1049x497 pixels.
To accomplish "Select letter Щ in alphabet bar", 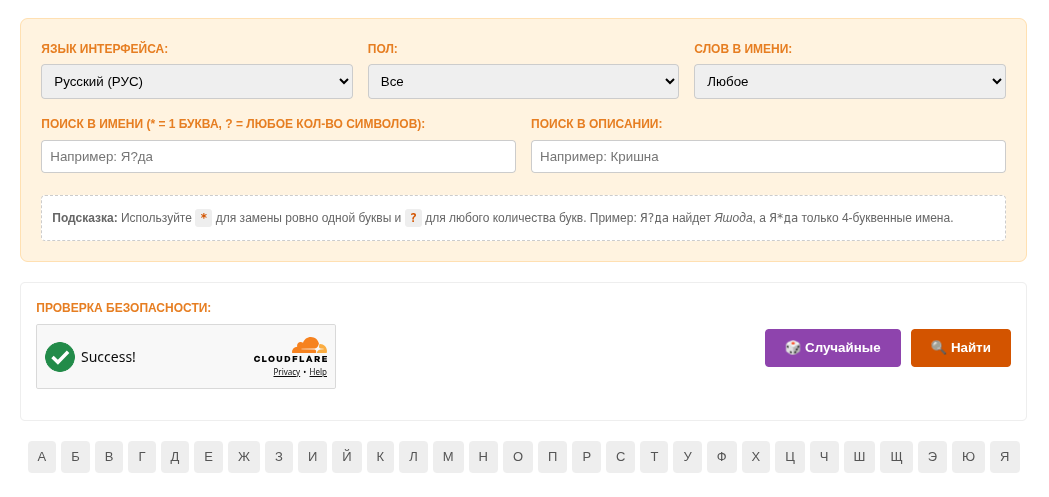I will click(896, 457).
